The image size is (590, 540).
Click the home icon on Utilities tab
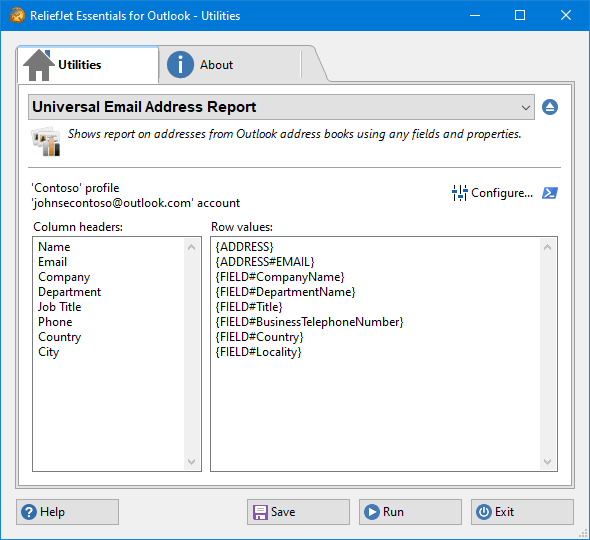(38, 65)
